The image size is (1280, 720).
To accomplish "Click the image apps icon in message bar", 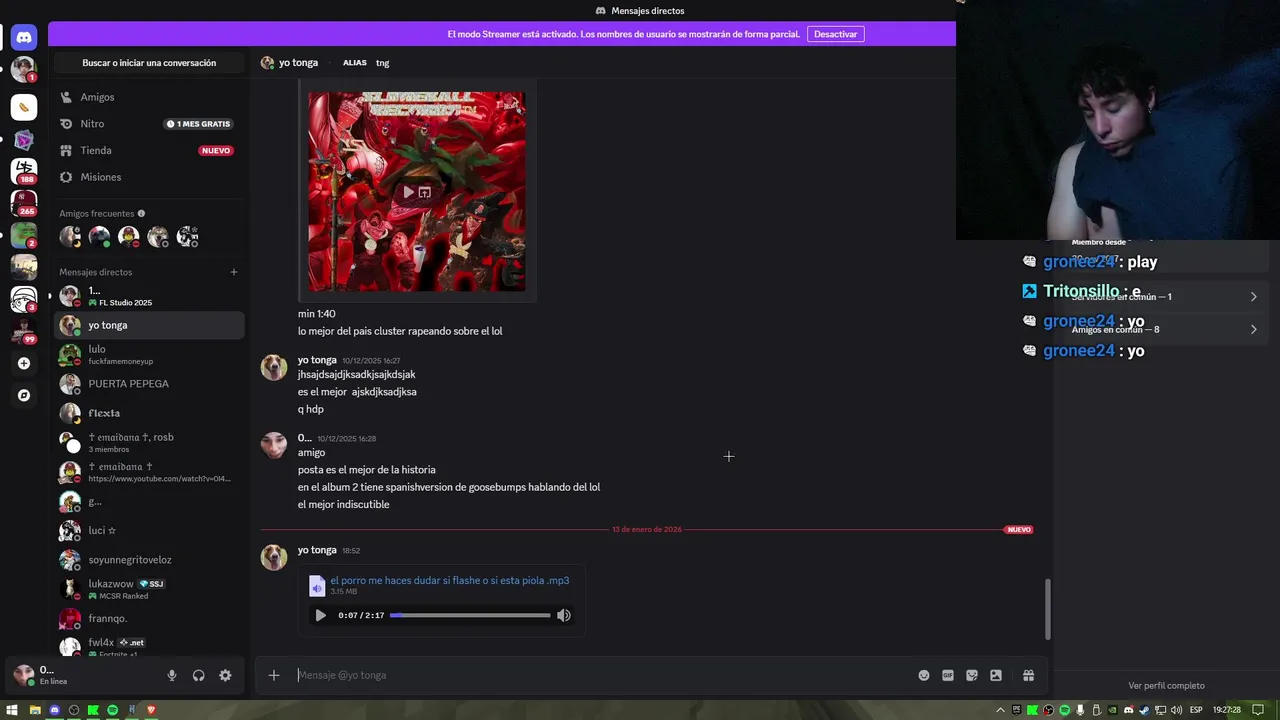I will (x=996, y=675).
